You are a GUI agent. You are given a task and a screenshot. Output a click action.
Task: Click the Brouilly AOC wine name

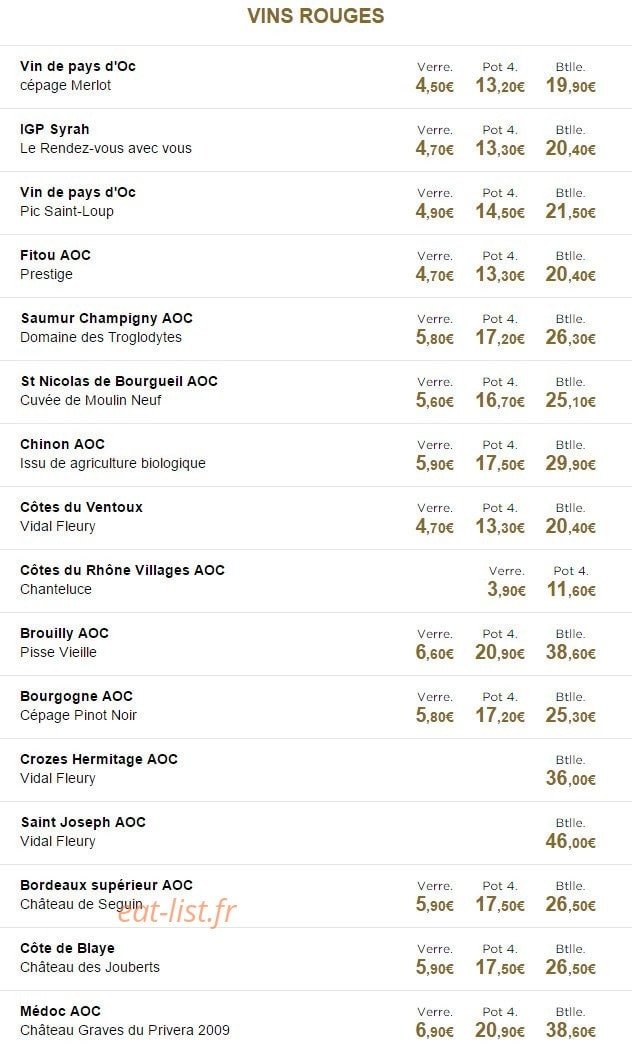tap(64, 633)
